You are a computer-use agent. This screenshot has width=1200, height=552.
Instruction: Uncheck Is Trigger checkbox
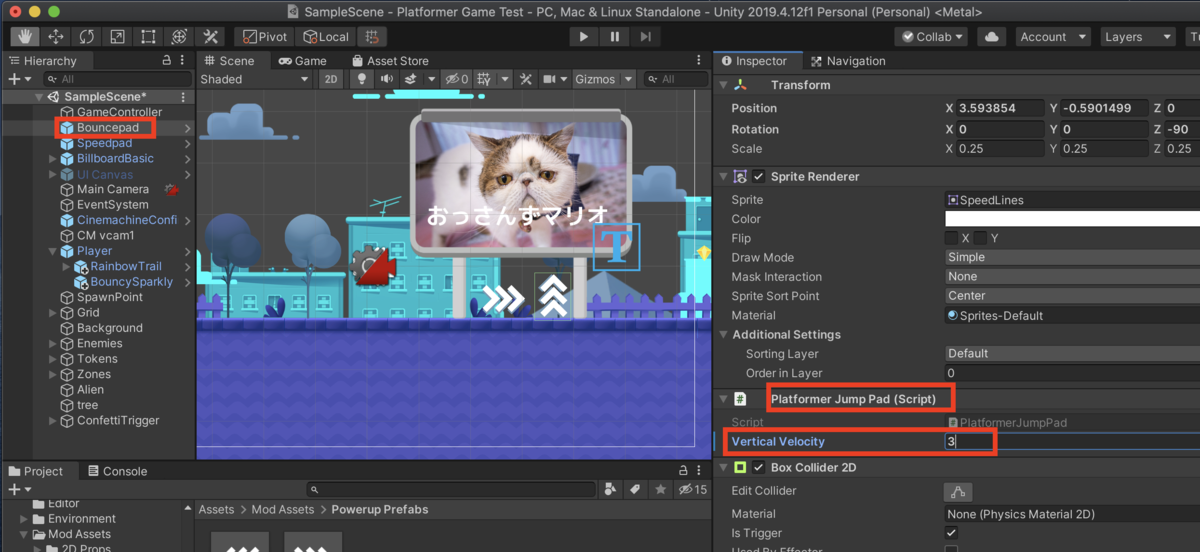click(951, 533)
